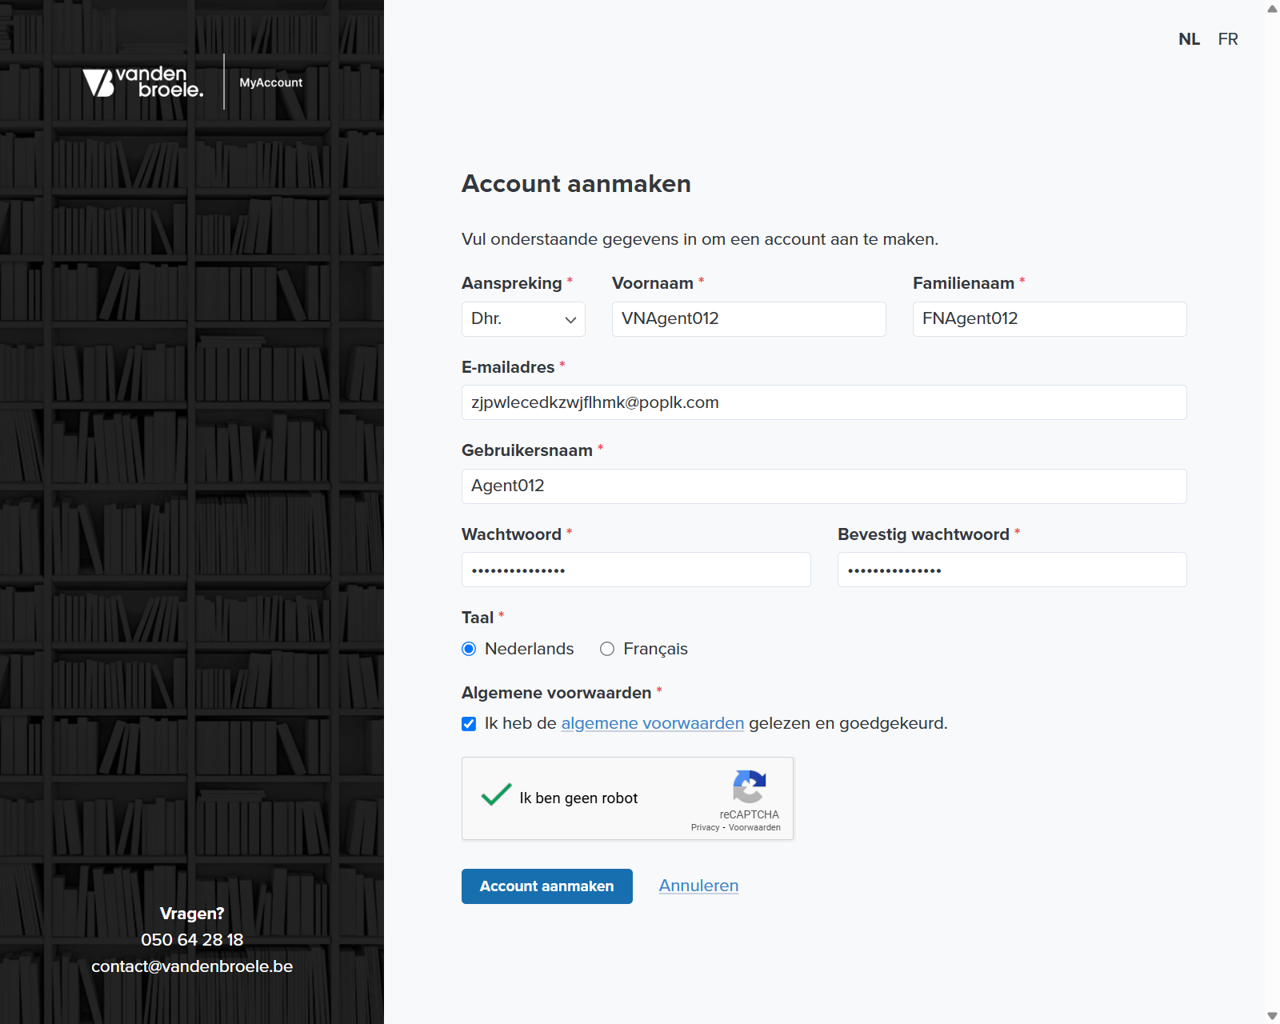The height and width of the screenshot is (1024, 1280).
Task: Open the reCAPTCHA Privacy link
Action: coord(705,828)
